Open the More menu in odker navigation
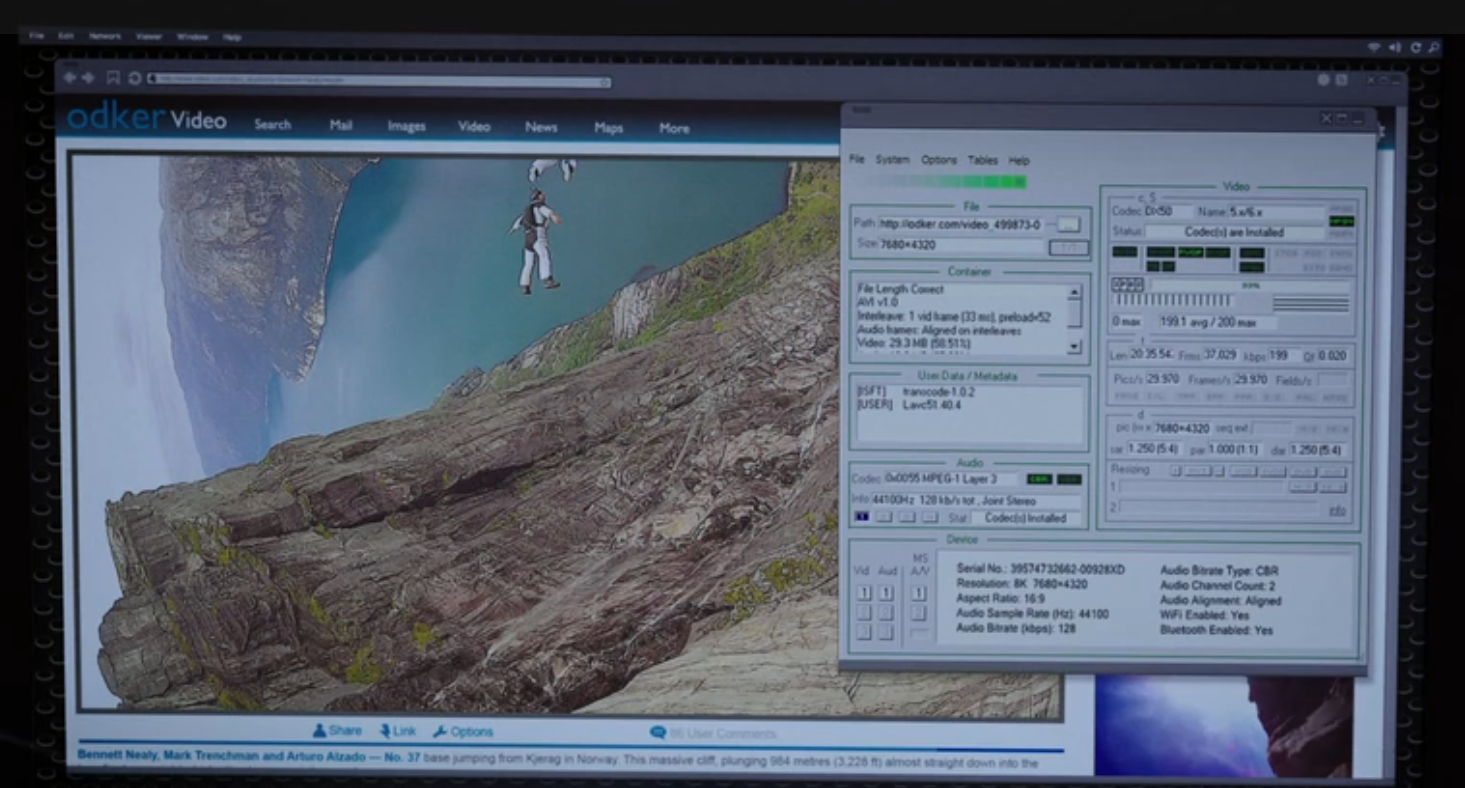 click(674, 128)
